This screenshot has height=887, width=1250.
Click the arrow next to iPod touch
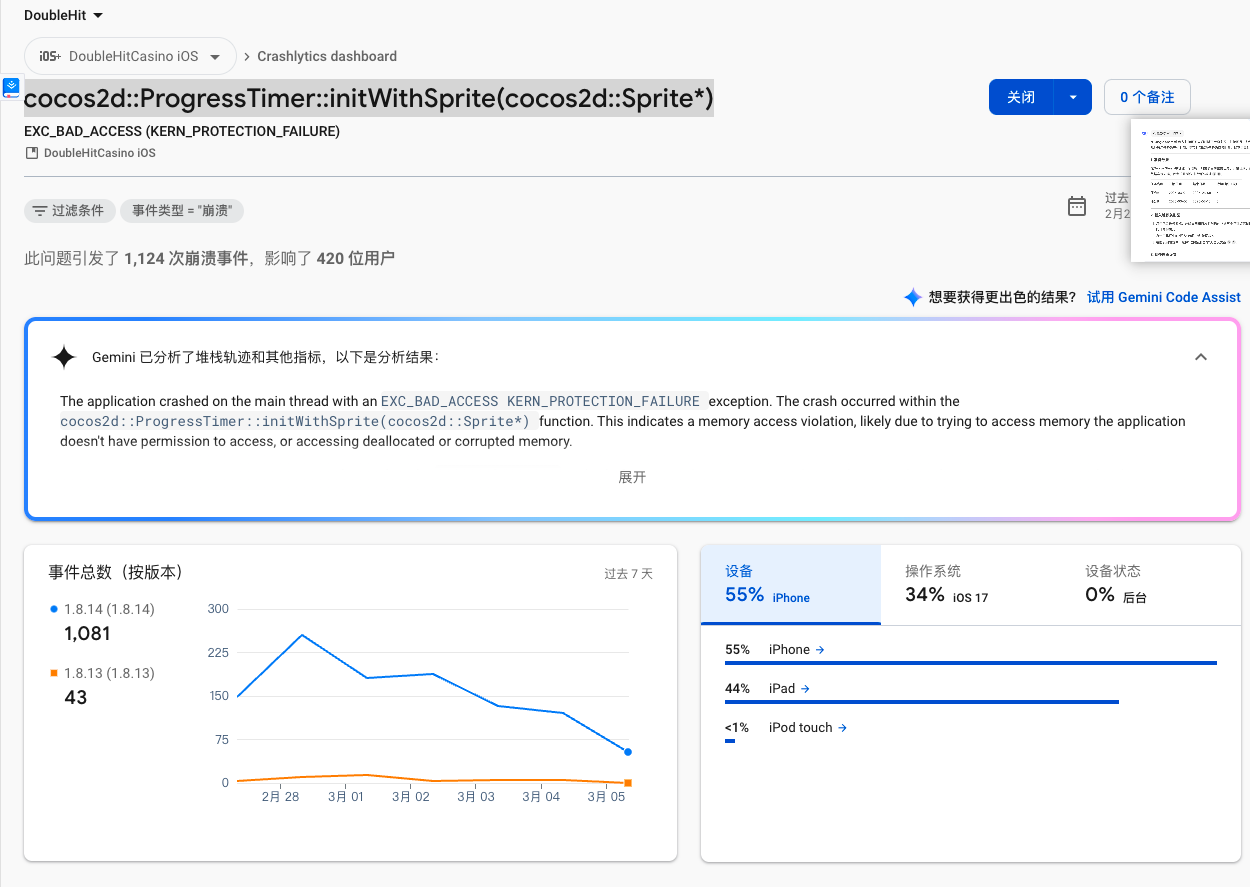pos(842,728)
